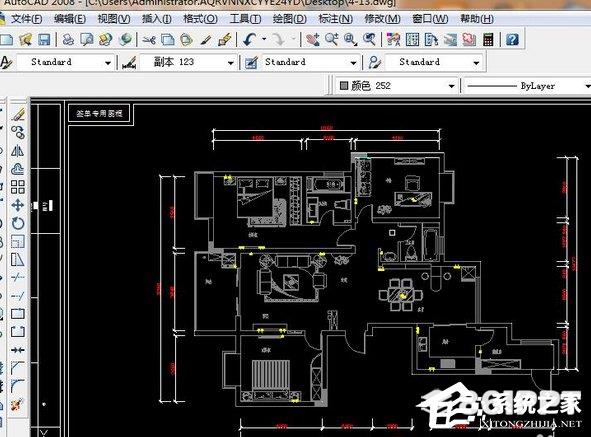Screen dimensions: 591x437
Task: Click the Help question mark icon
Action: (x=512, y=39)
